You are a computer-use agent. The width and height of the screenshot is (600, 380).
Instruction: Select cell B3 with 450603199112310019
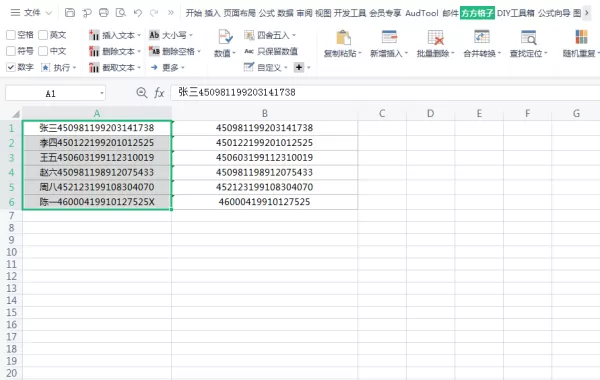point(265,157)
